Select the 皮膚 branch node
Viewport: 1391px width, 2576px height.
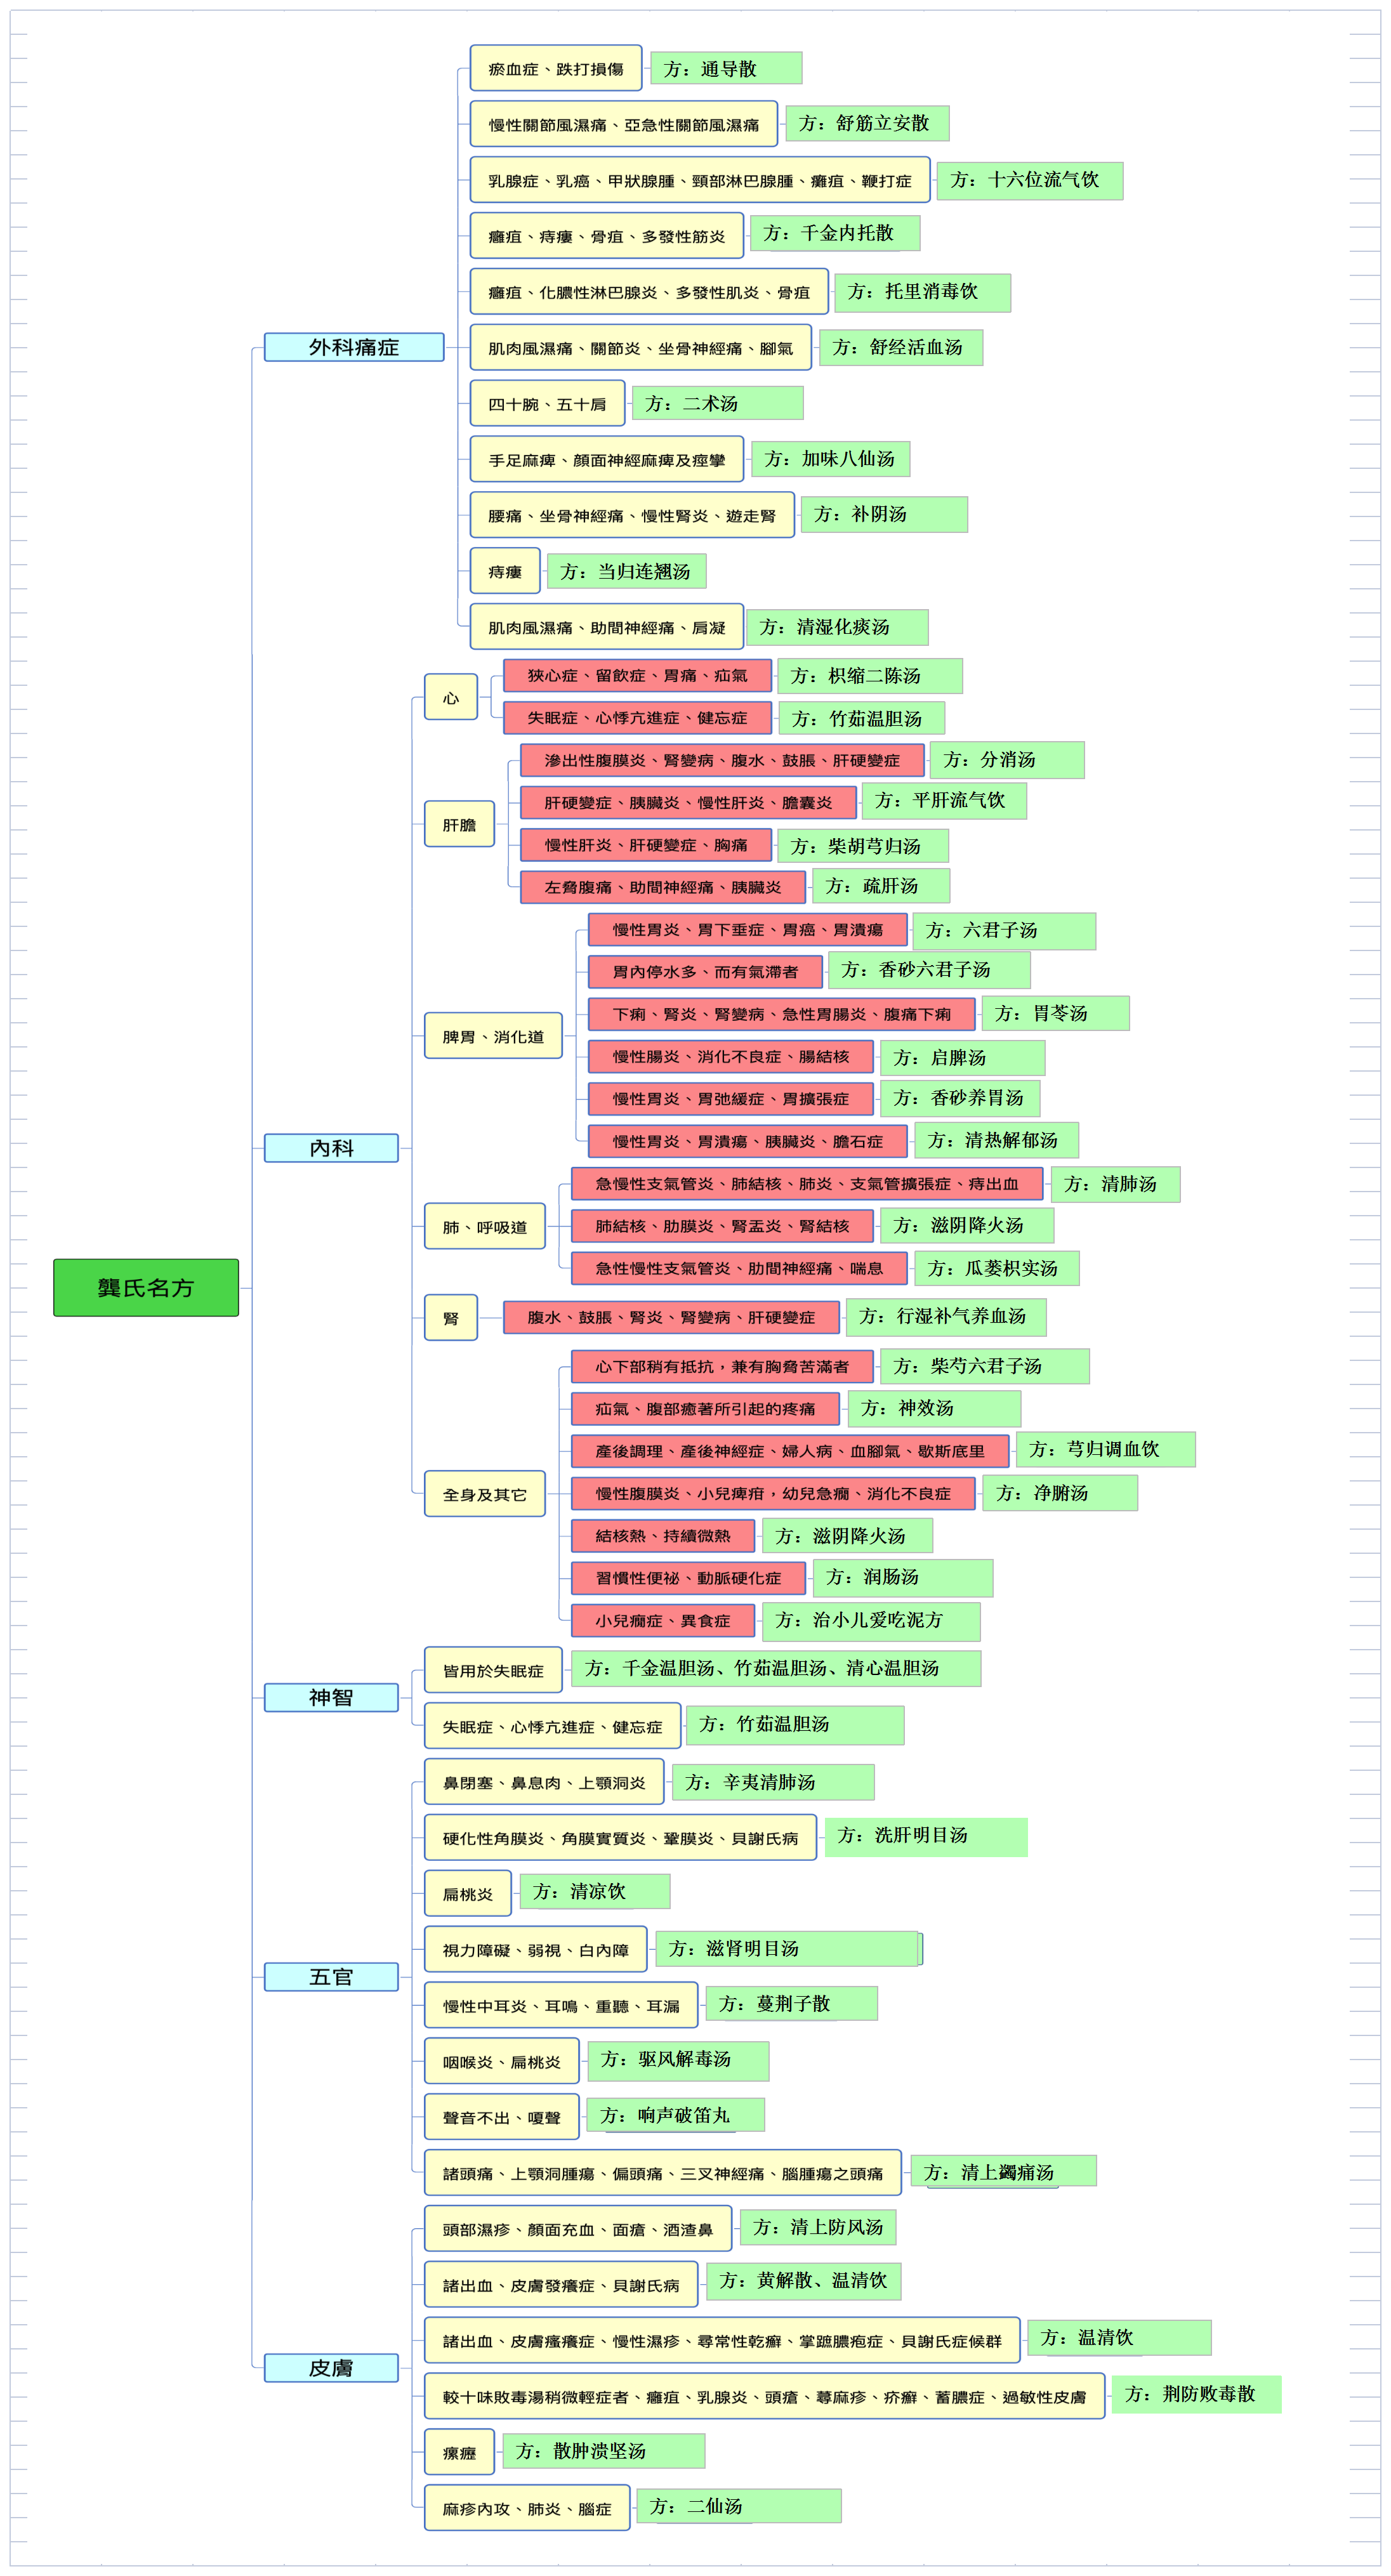(x=331, y=2367)
